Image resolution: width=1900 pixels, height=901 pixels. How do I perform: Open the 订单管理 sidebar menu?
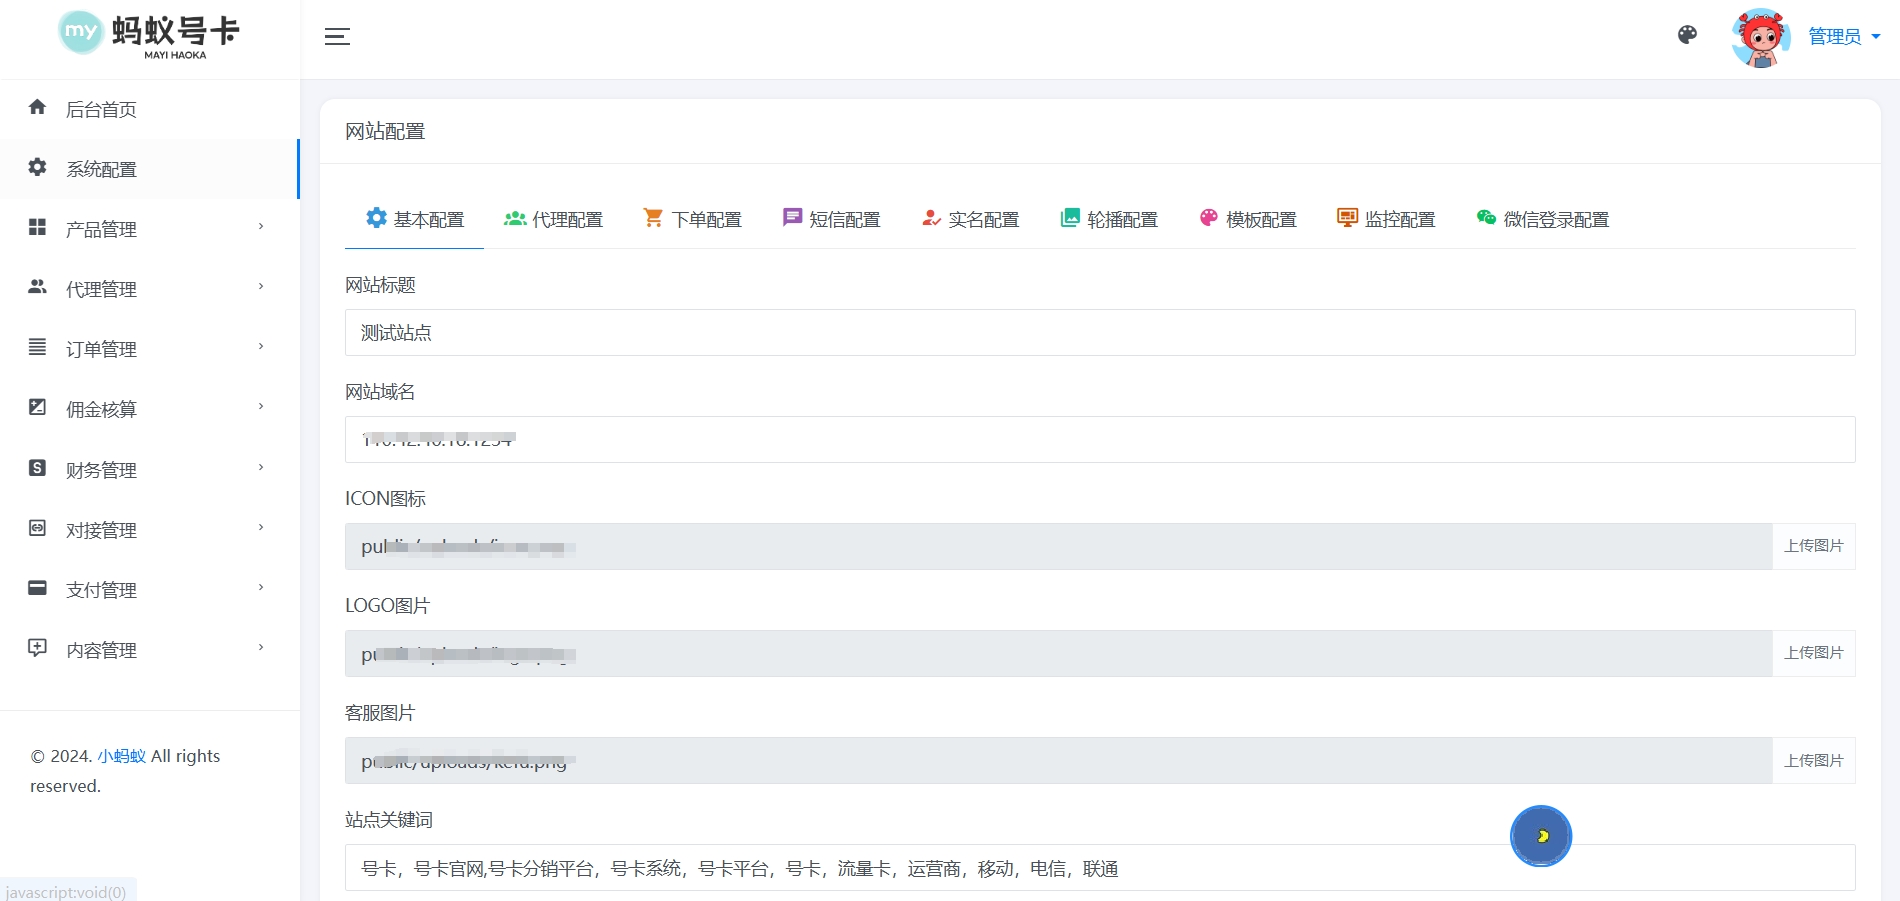[101, 349]
